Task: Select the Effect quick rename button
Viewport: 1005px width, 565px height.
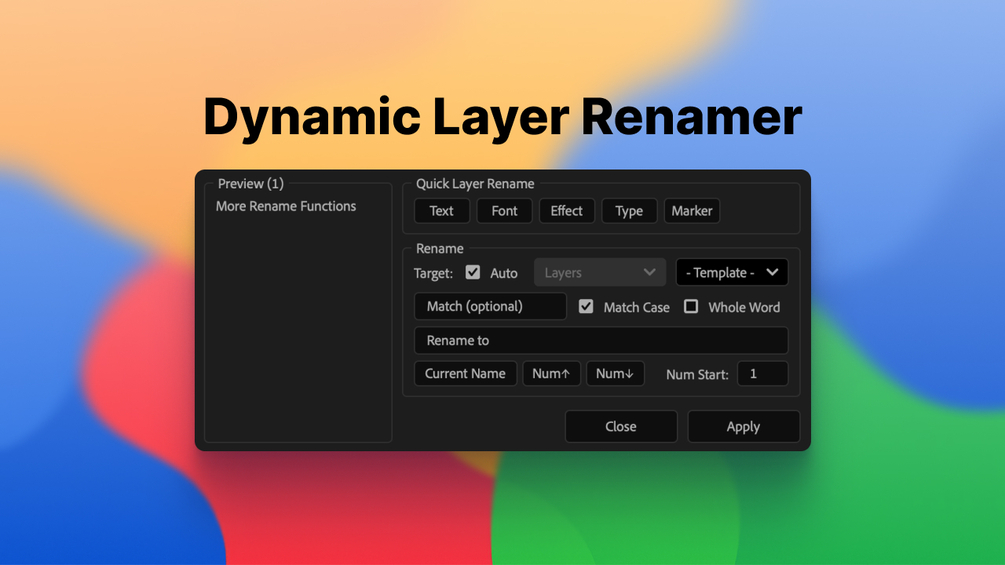Action: (567, 211)
